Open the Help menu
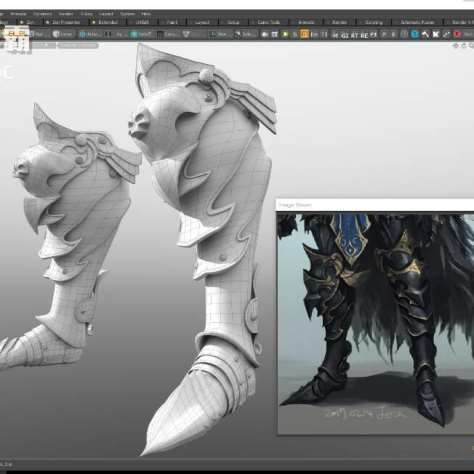 click(146, 14)
